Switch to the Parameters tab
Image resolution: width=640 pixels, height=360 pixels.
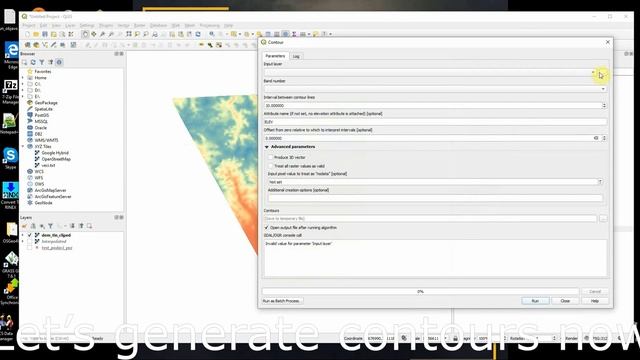pos(275,56)
